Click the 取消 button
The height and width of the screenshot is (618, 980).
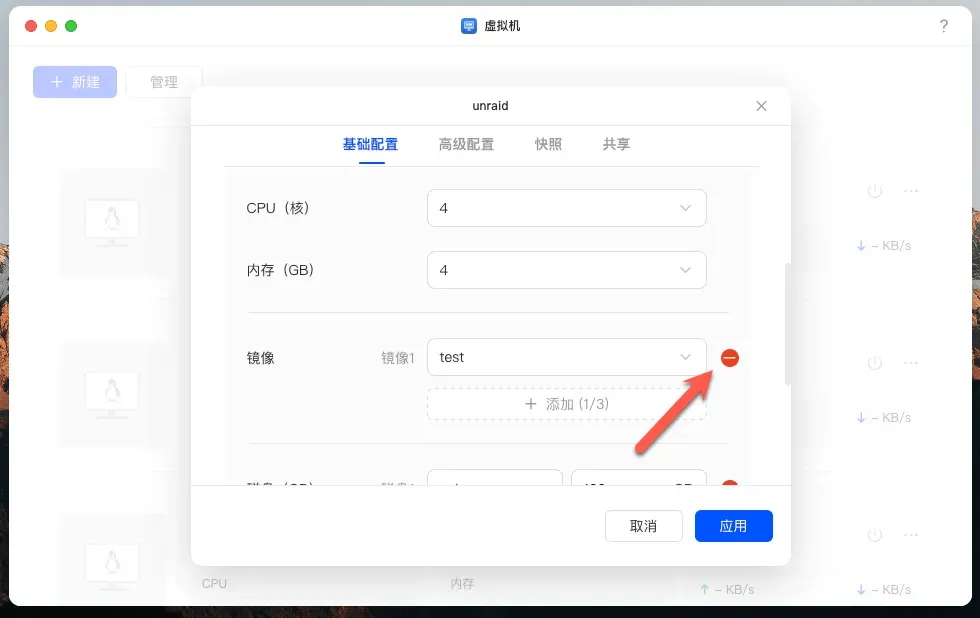(x=643, y=526)
